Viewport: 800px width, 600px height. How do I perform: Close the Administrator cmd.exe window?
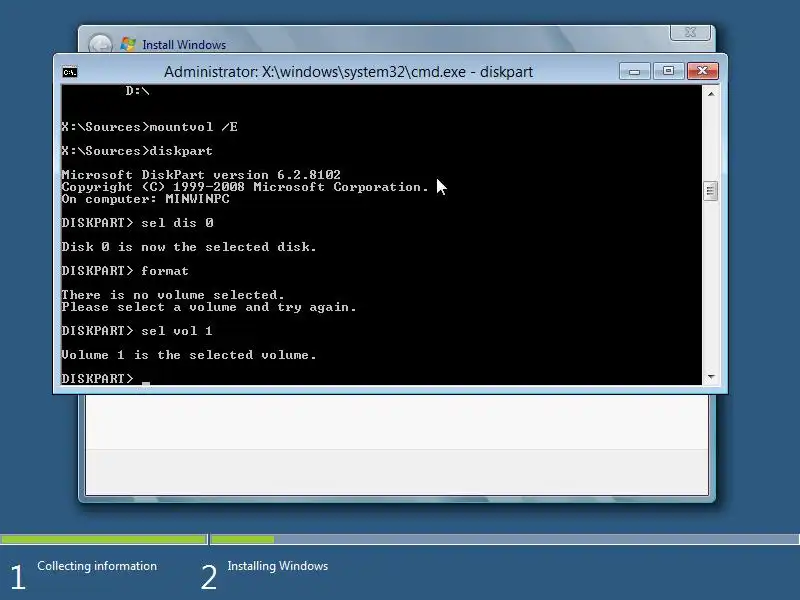703,71
